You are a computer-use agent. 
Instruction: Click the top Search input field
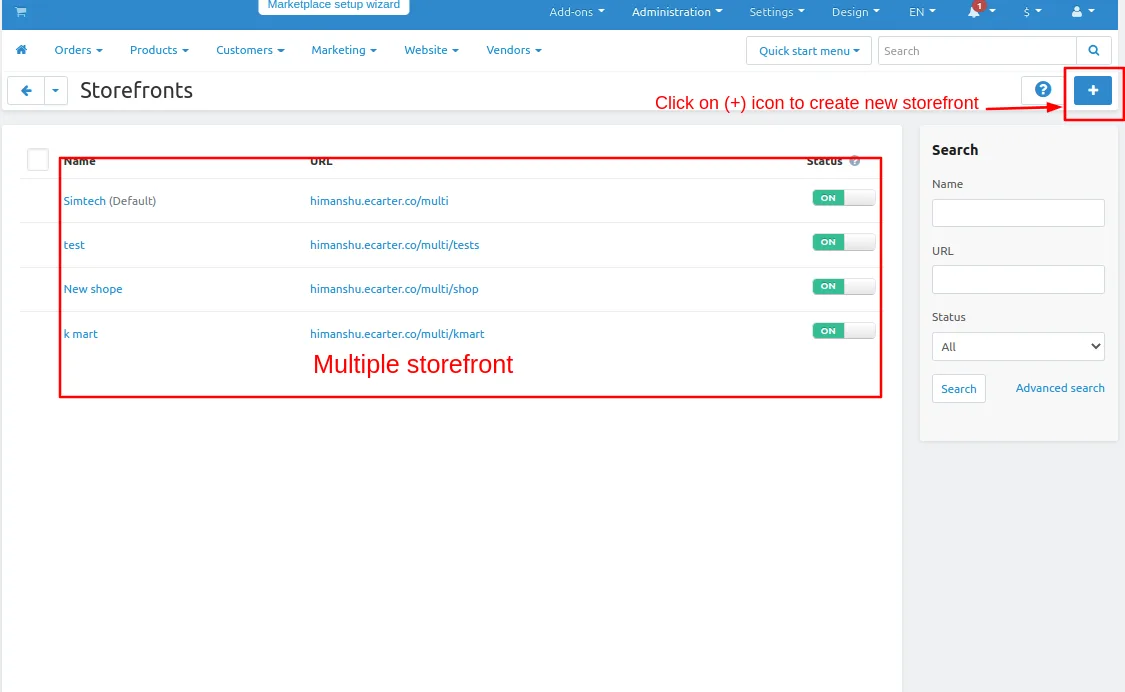(x=977, y=50)
